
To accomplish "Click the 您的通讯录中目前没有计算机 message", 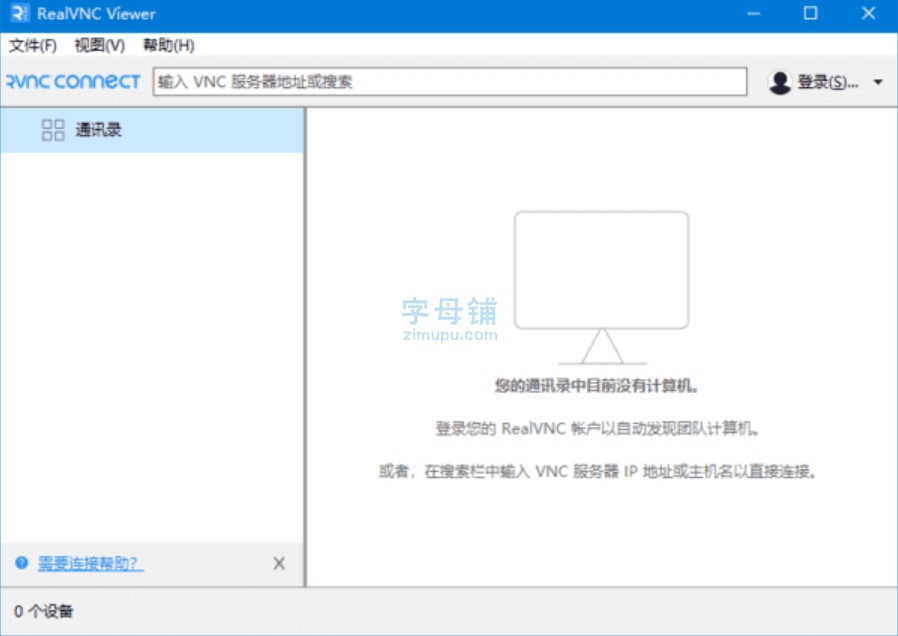I will [x=597, y=386].
